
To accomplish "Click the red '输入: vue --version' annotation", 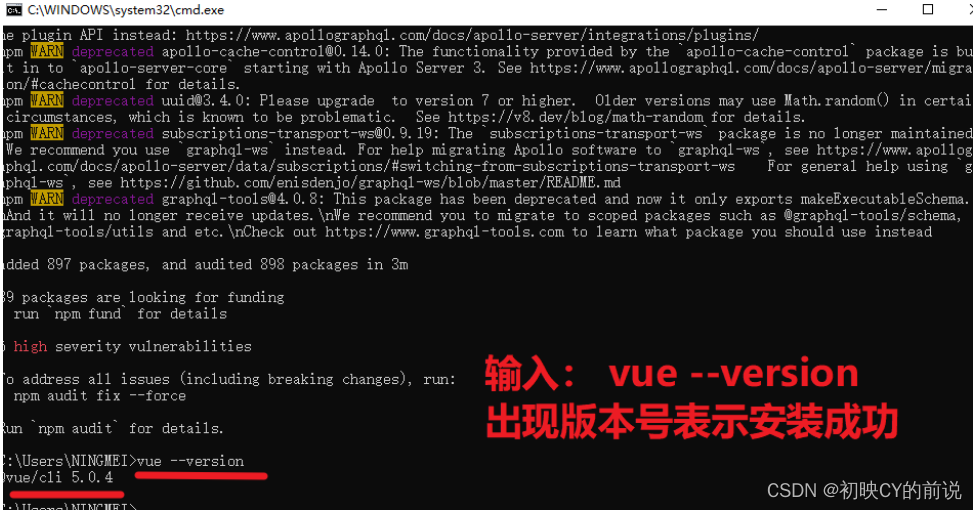I will 672,374.
